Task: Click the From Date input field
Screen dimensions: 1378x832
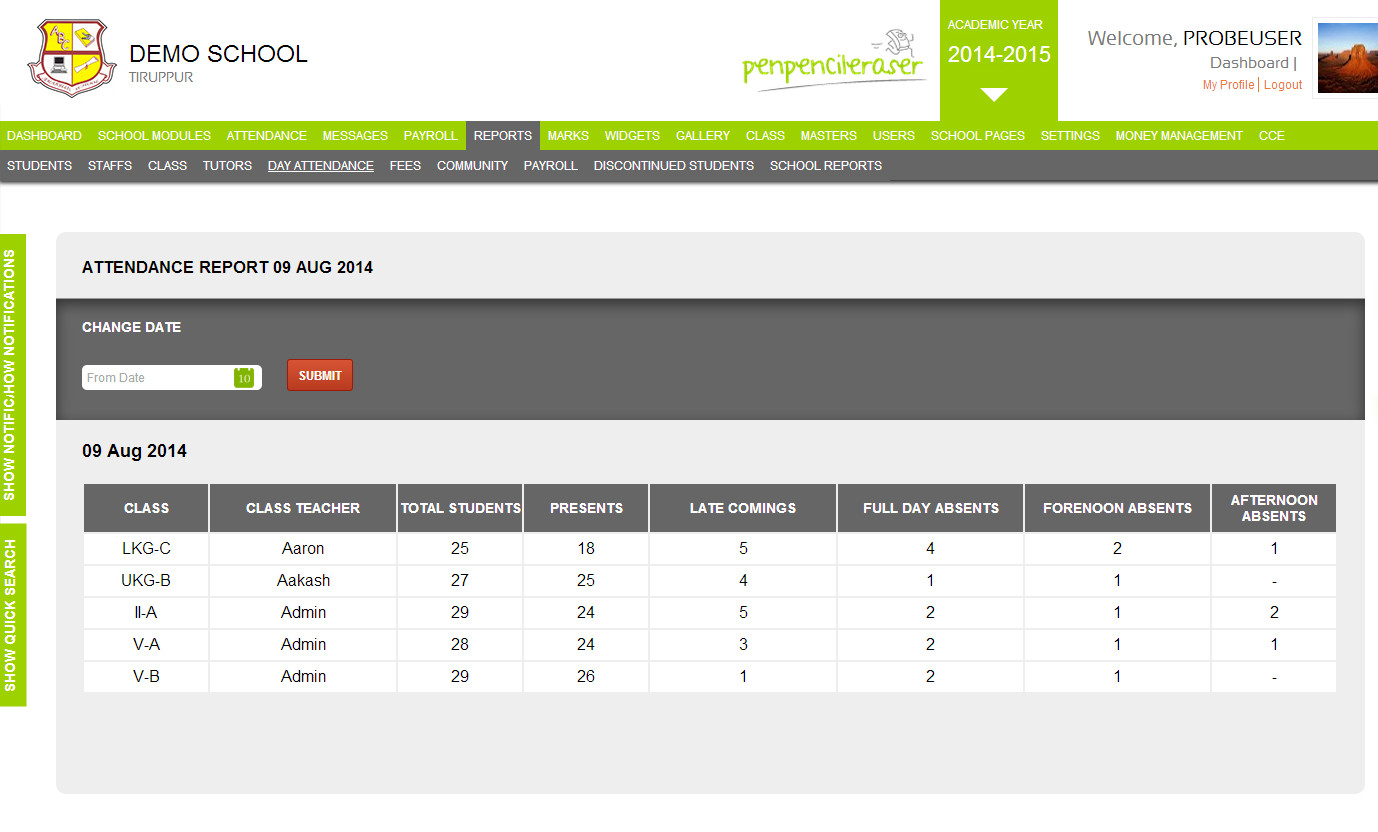Action: pyautogui.click(x=157, y=377)
